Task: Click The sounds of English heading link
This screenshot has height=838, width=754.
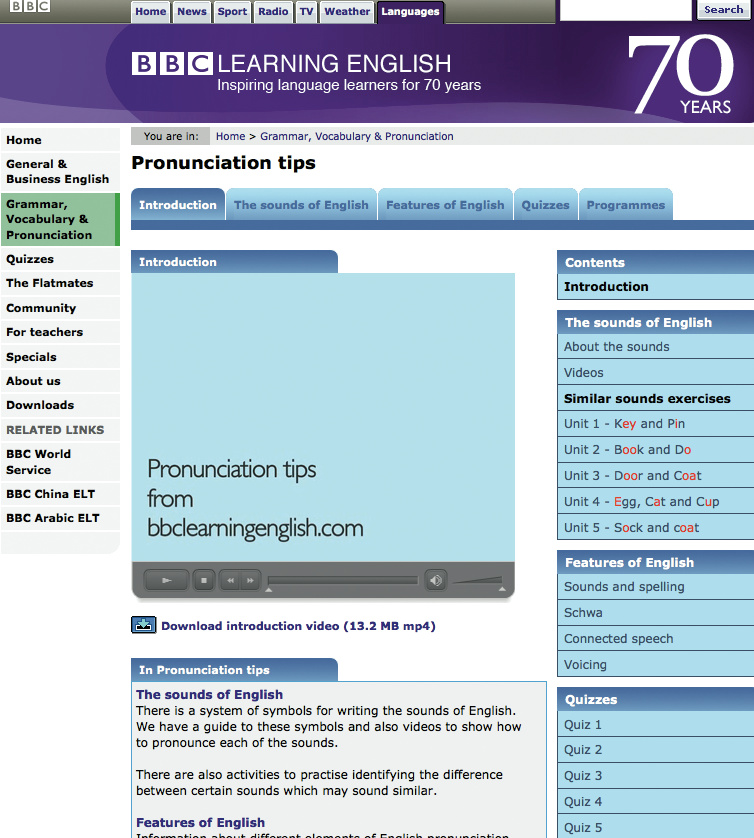Action: click(209, 694)
